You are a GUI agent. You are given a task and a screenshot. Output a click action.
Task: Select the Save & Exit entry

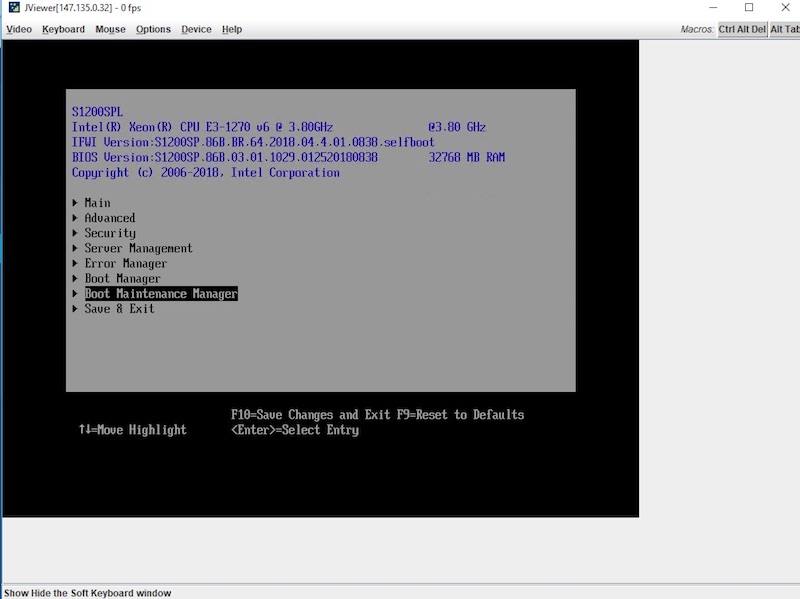[119, 309]
